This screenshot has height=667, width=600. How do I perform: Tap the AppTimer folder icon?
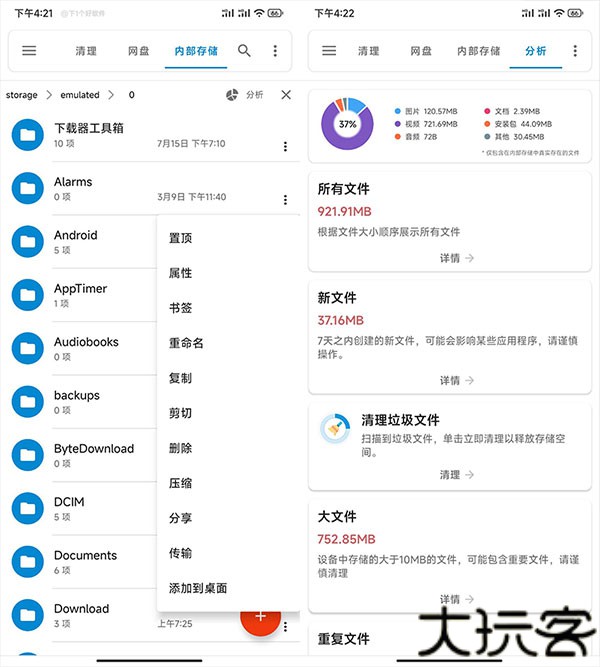point(28,295)
